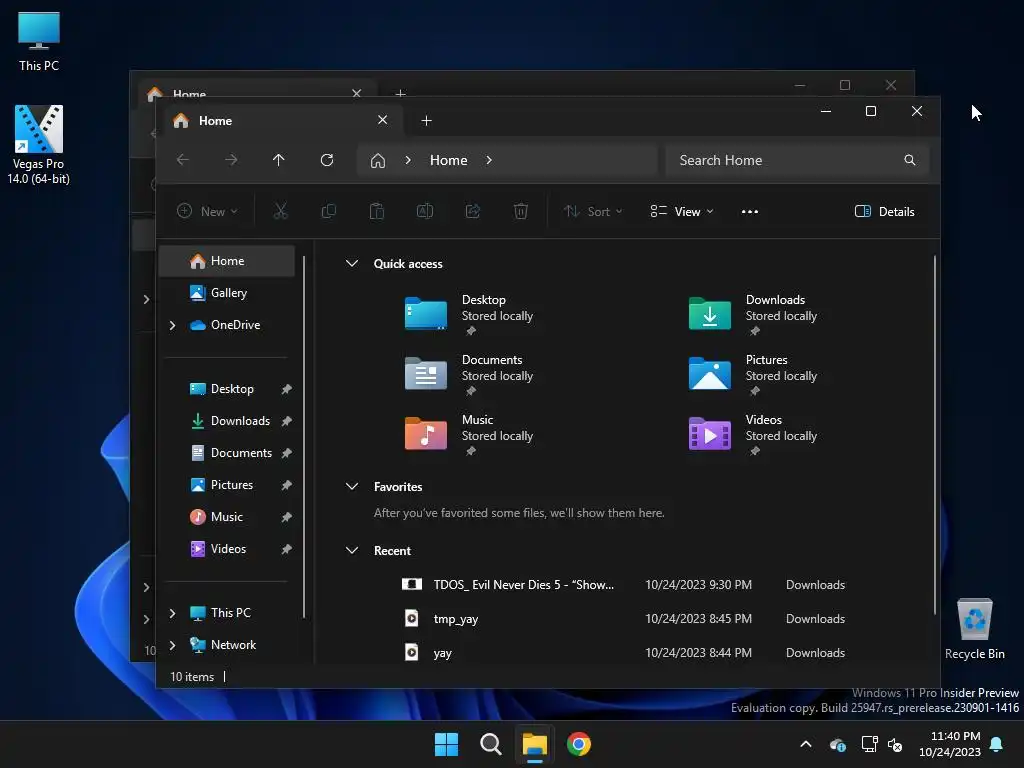Open taskbar Search

[490, 744]
